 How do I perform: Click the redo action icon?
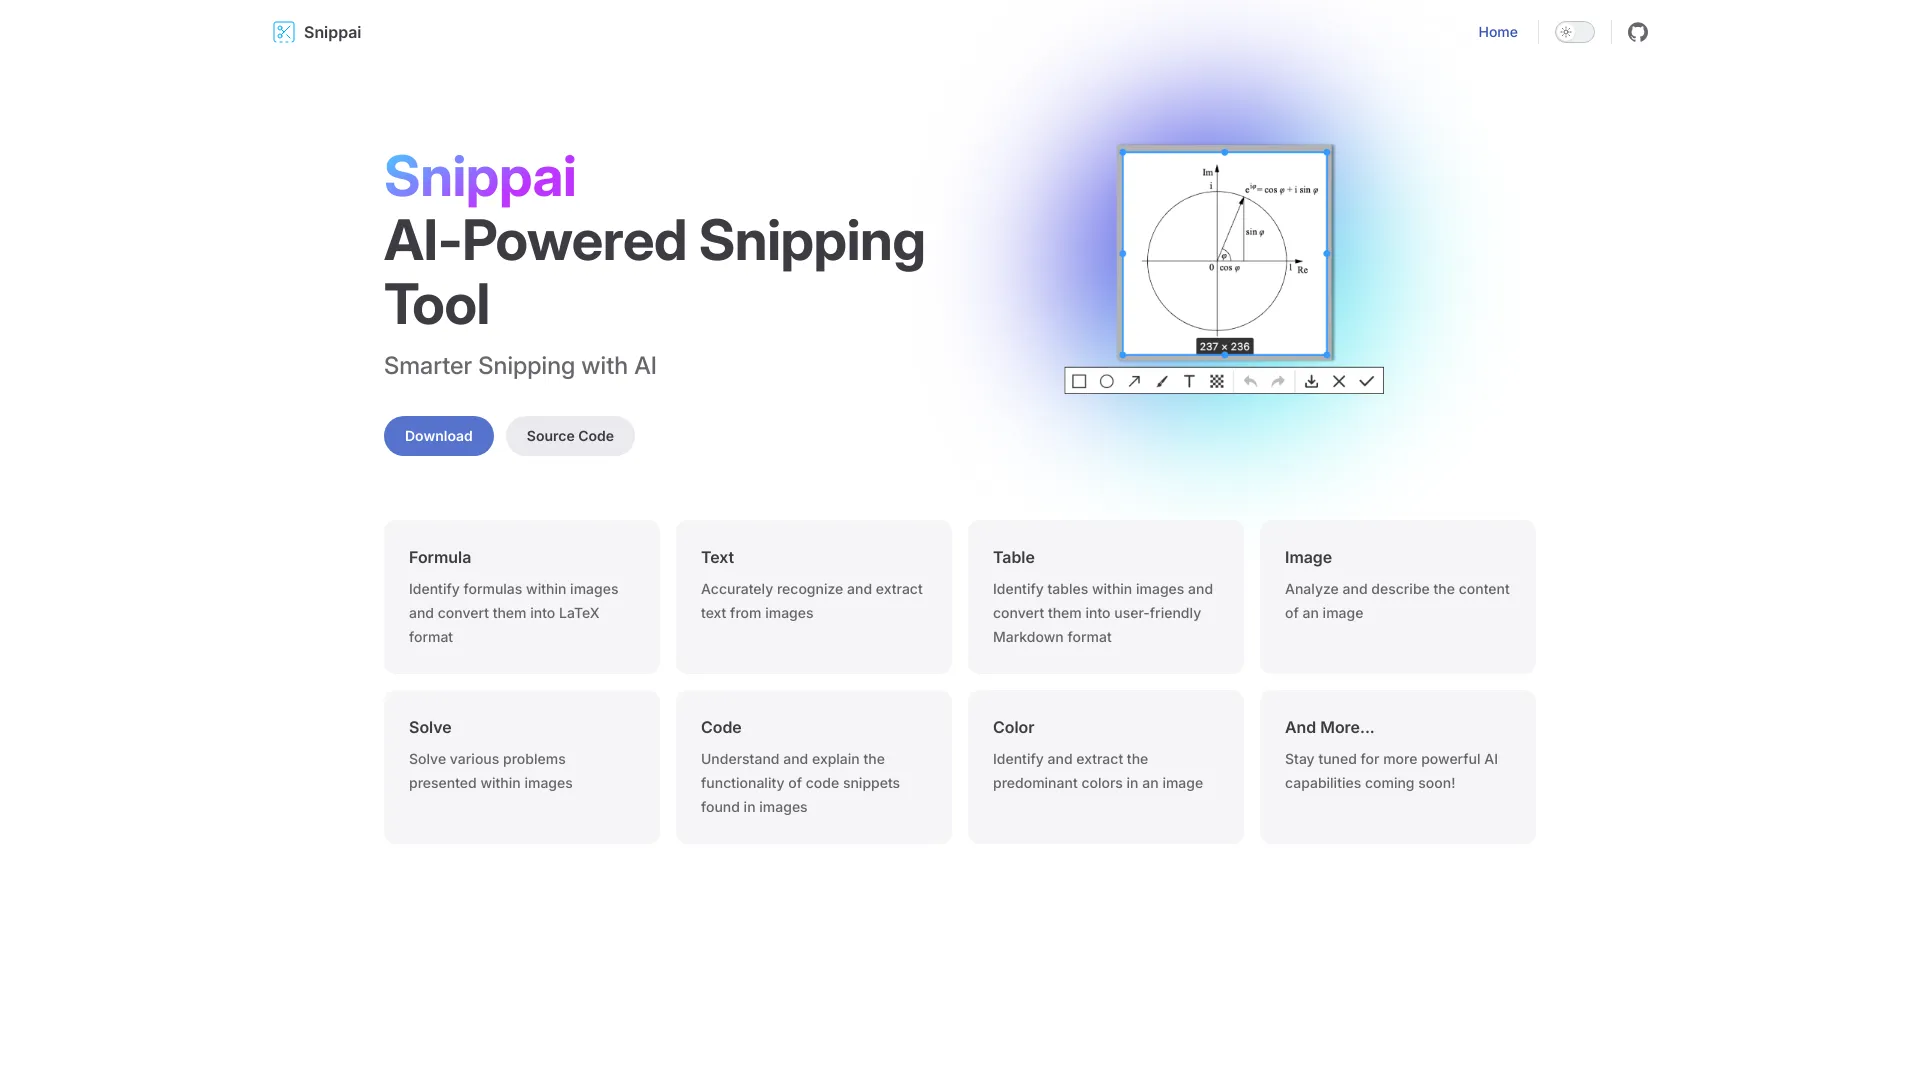click(x=1276, y=381)
